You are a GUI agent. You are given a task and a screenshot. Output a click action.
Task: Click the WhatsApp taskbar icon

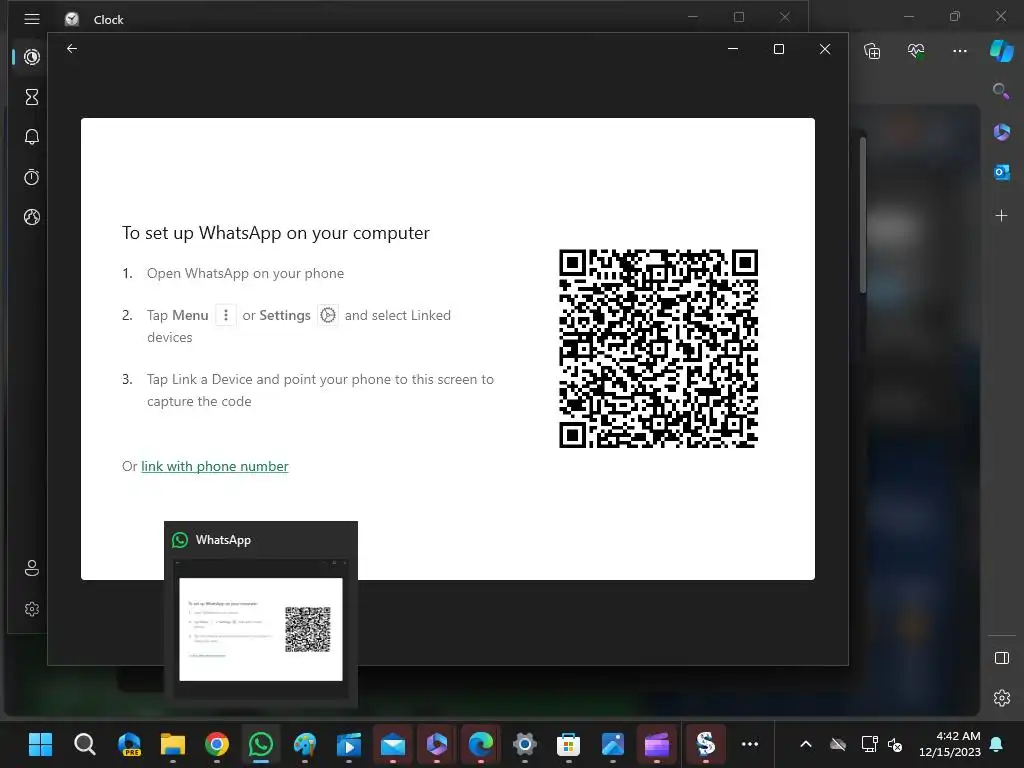[x=261, y=744]
